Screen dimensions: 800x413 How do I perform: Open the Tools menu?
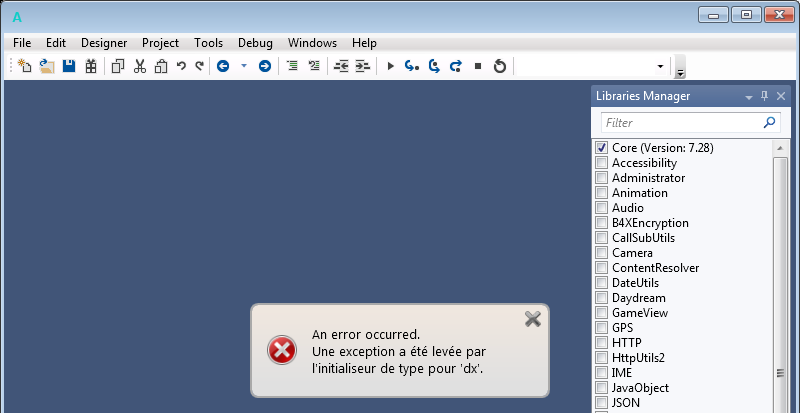(208, 43)
